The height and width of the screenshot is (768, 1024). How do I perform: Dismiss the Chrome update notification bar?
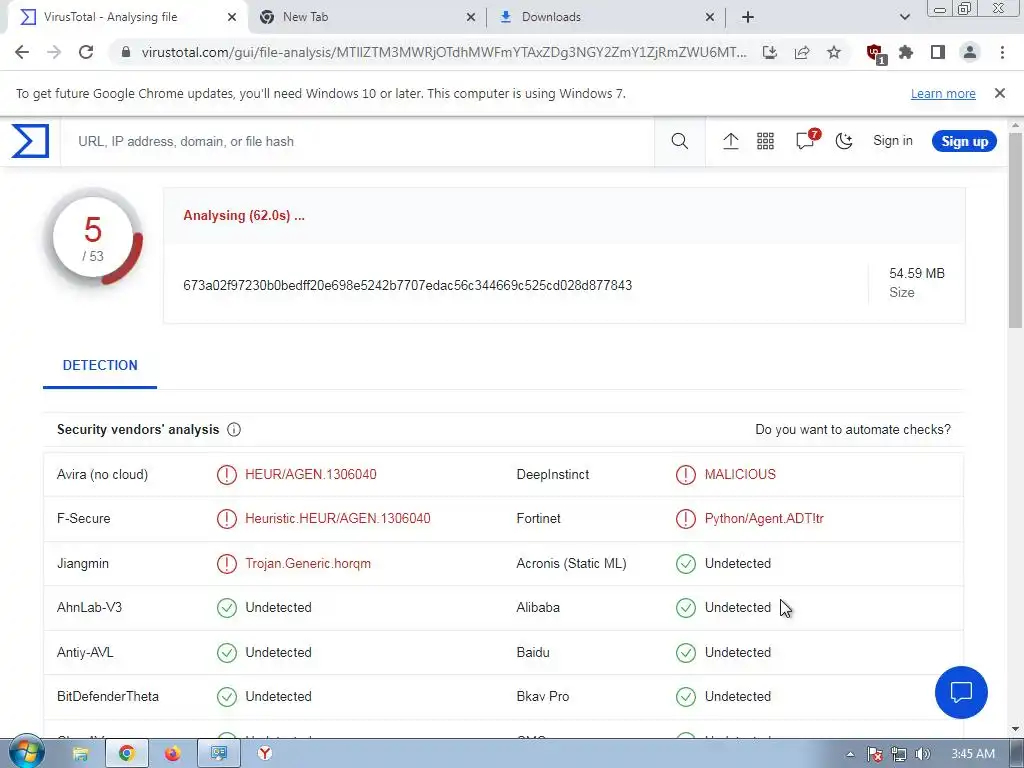pos(999,93)
